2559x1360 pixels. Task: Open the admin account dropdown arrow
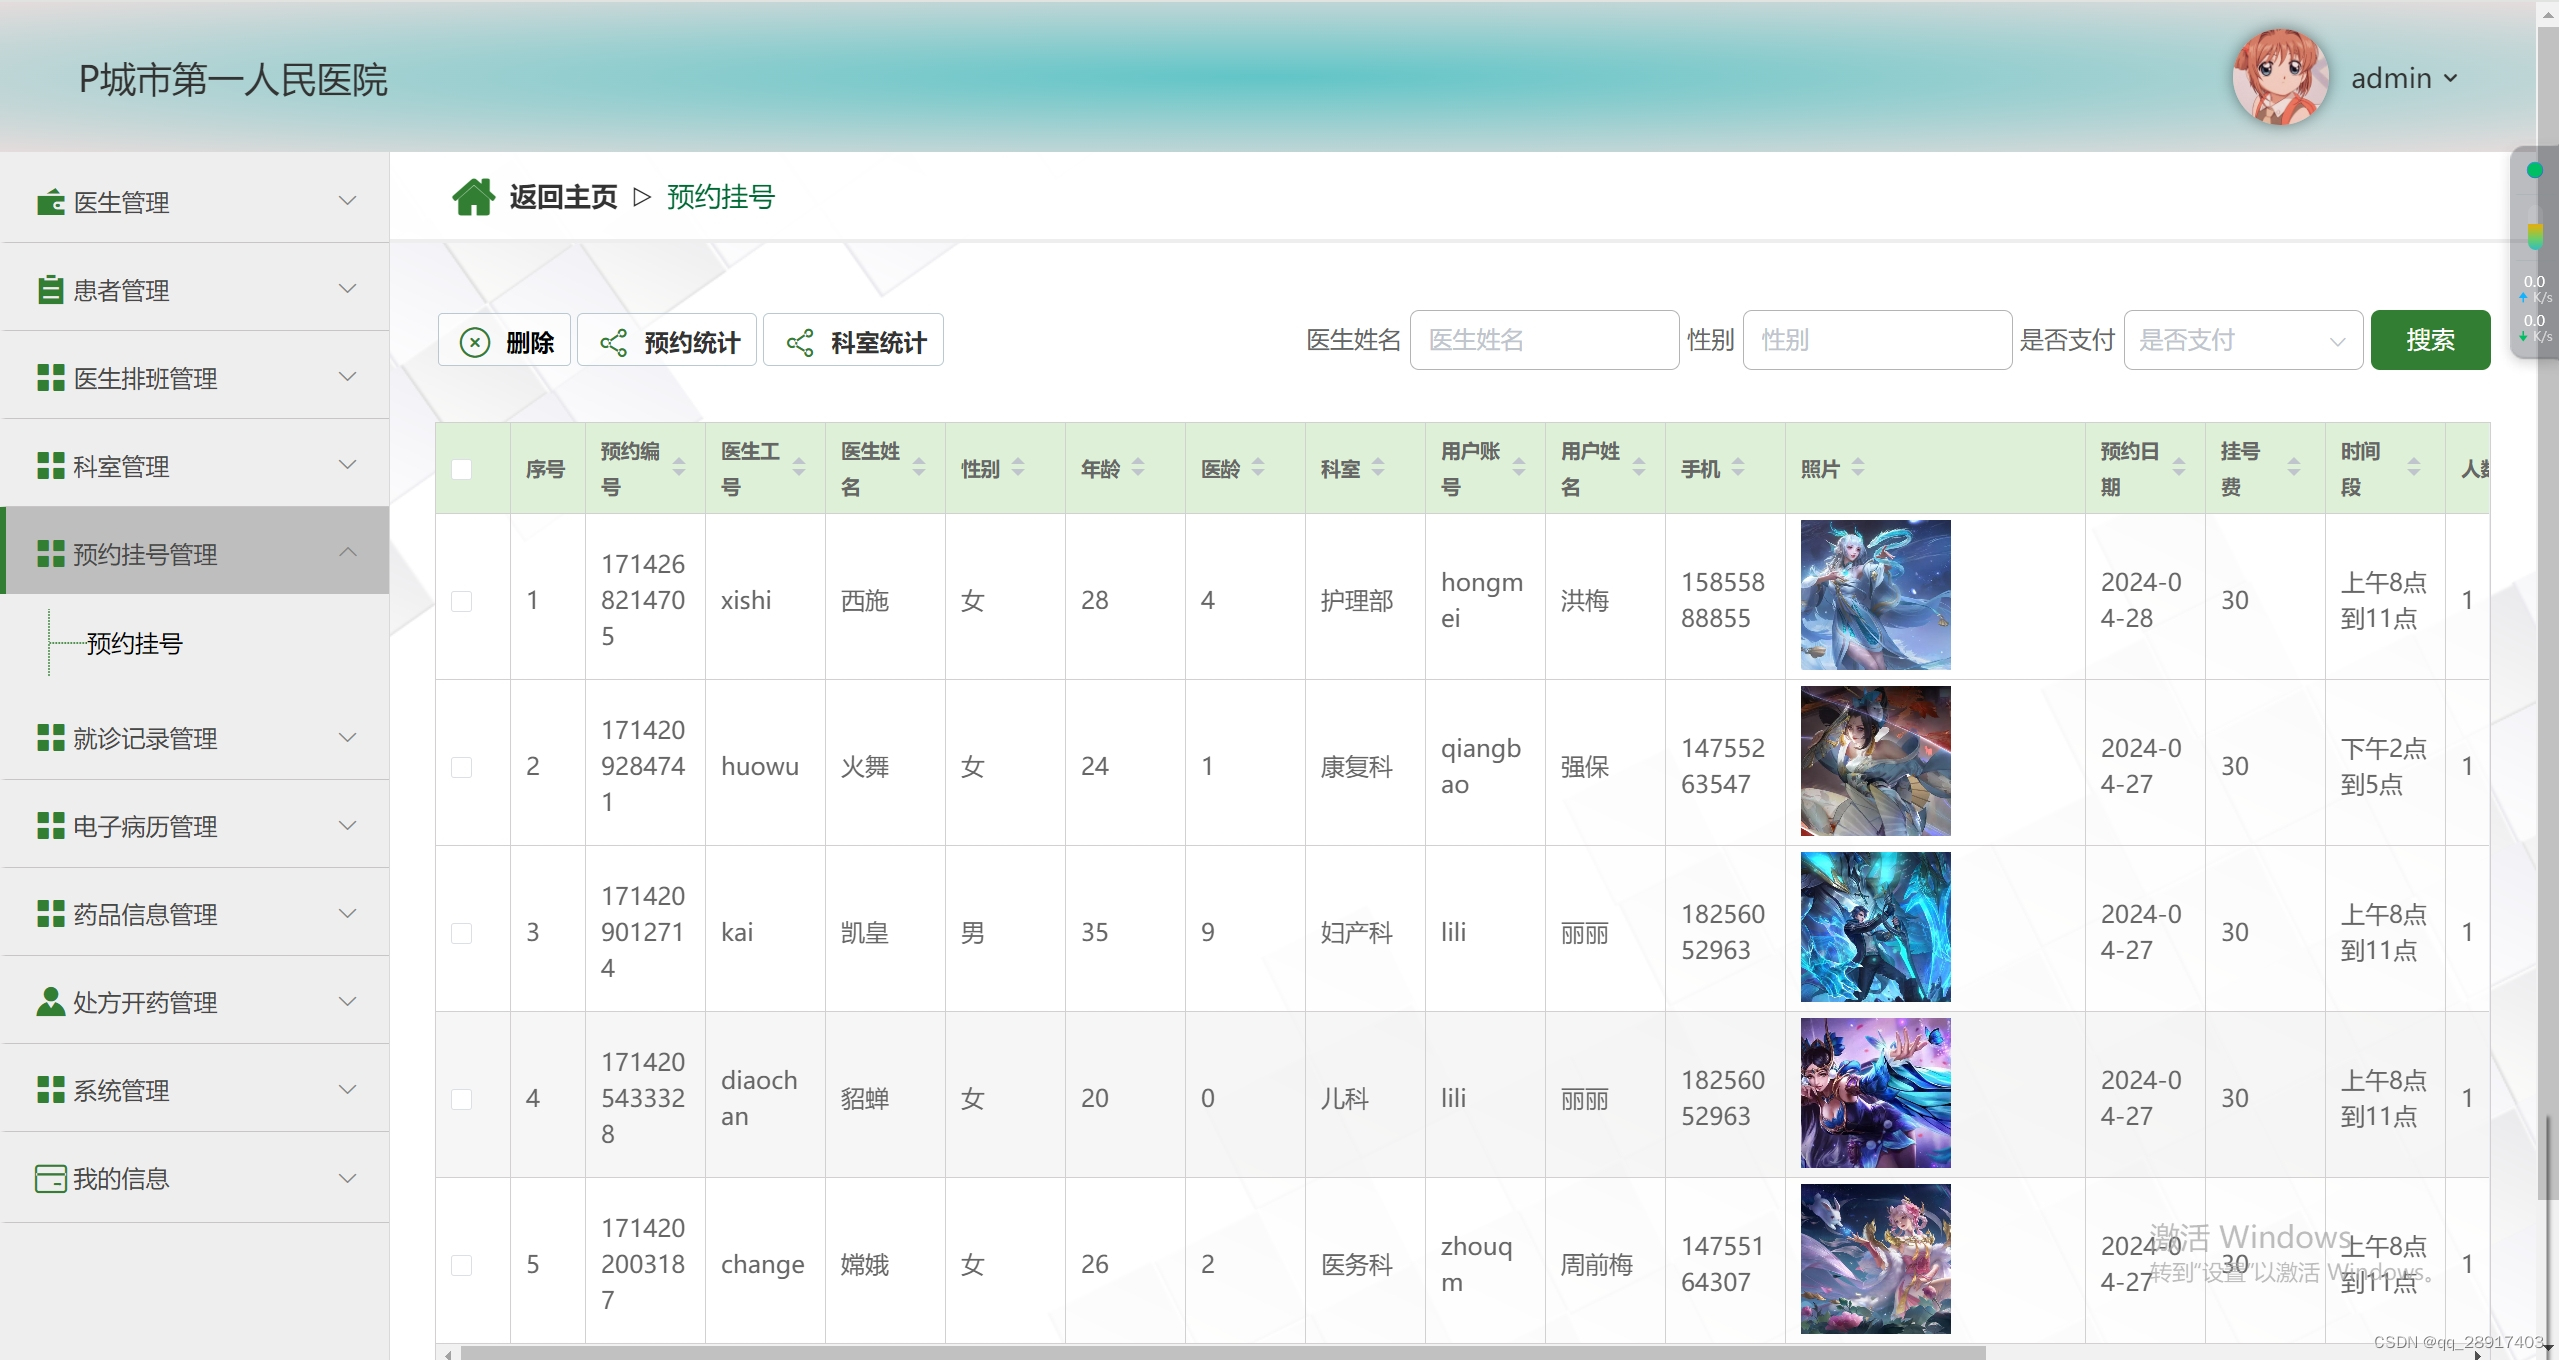pyautogui.click(x=2451, y=78)
